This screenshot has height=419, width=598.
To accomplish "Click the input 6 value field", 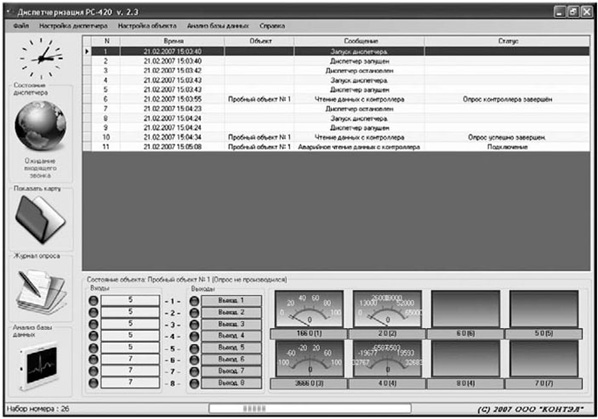I will (x=130, y=359).
